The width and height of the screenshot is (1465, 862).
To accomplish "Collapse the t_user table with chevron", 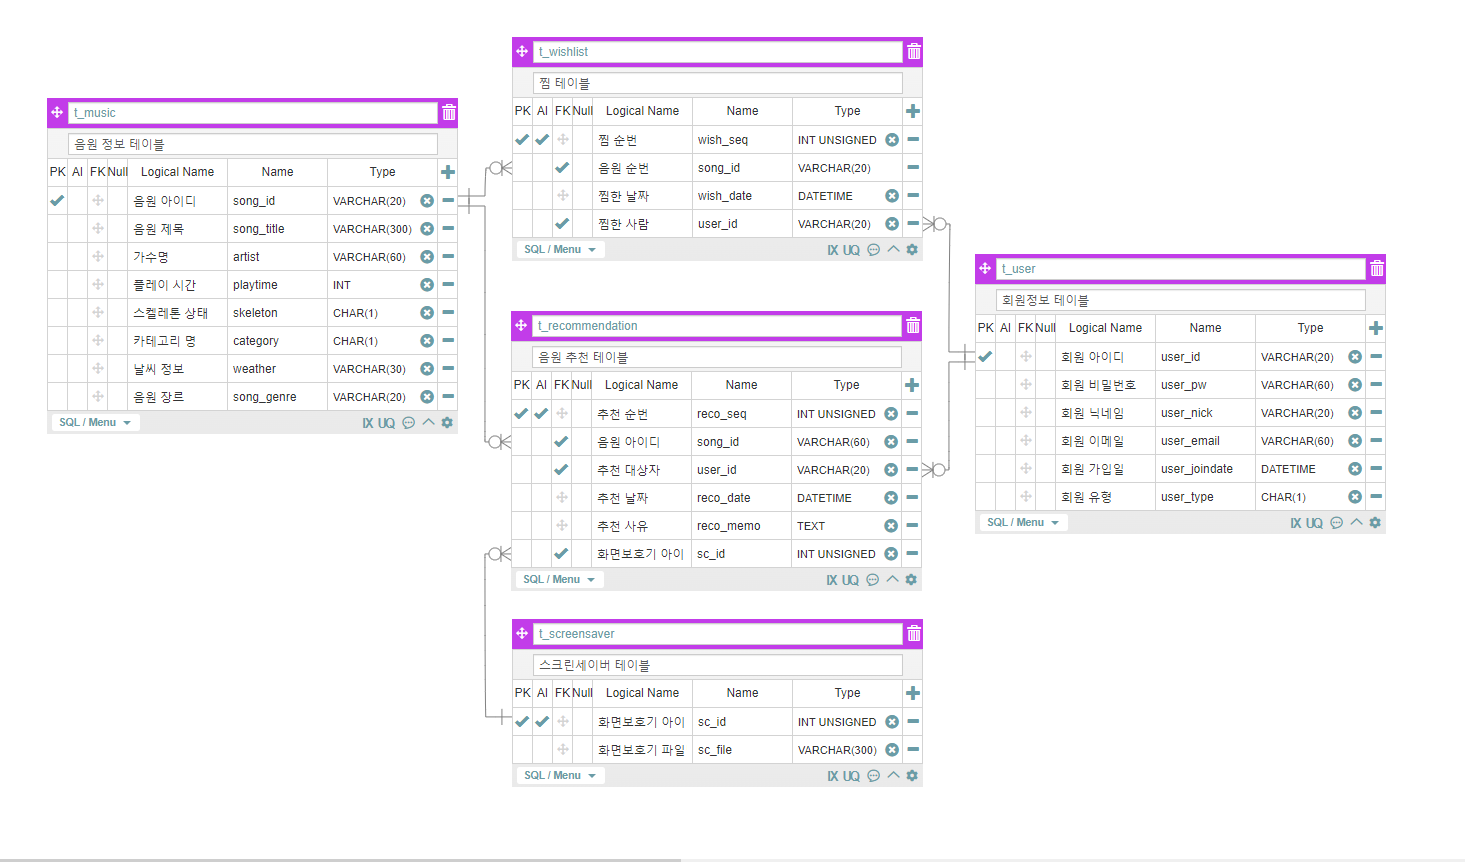I will click(1356, 522).
